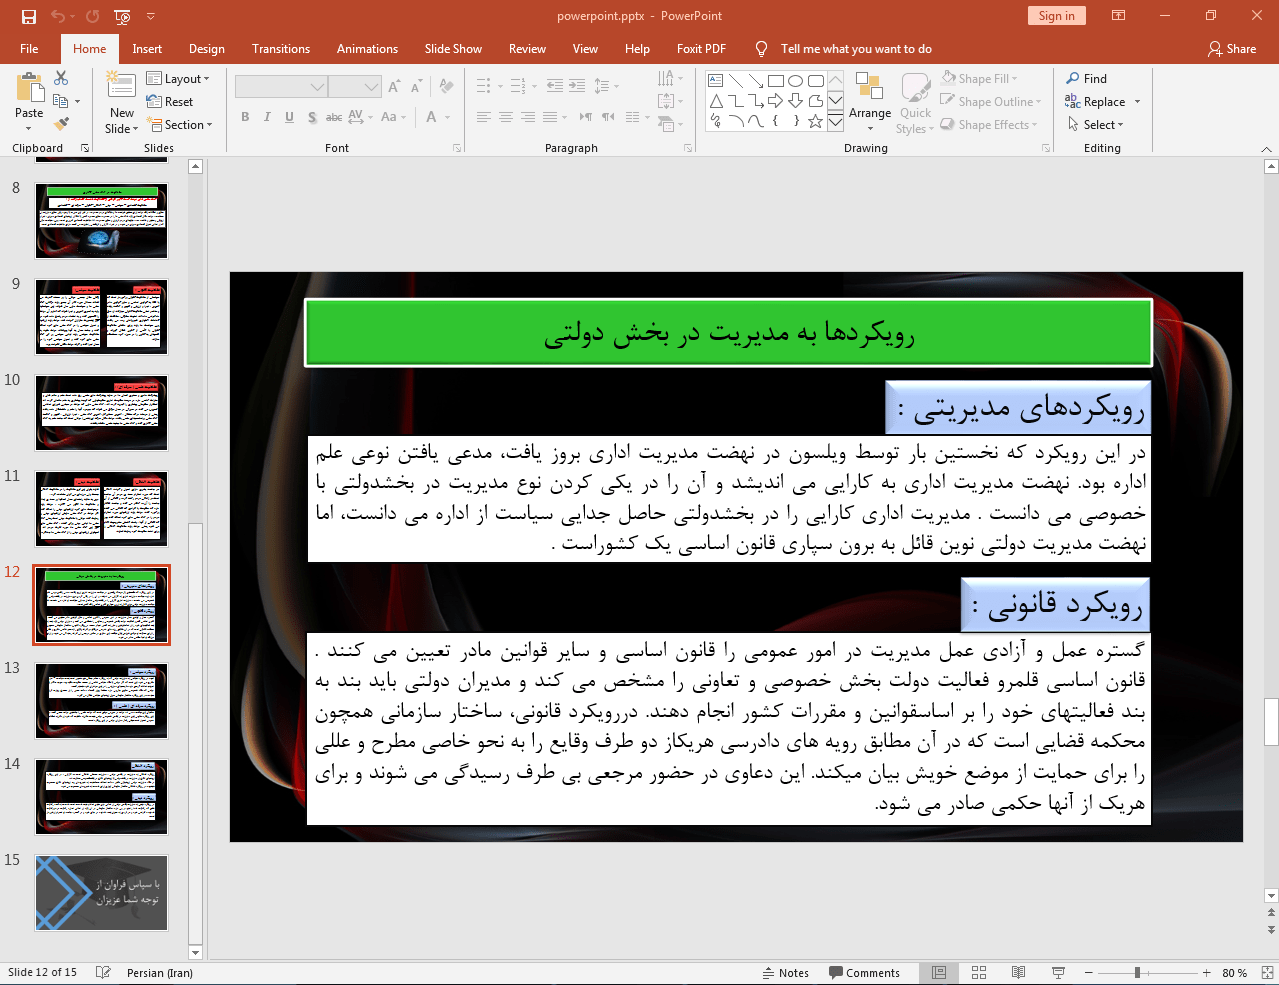Select the star shape in gallery
Viewport: 1279px width, 985px height.
tap(816, 121)
